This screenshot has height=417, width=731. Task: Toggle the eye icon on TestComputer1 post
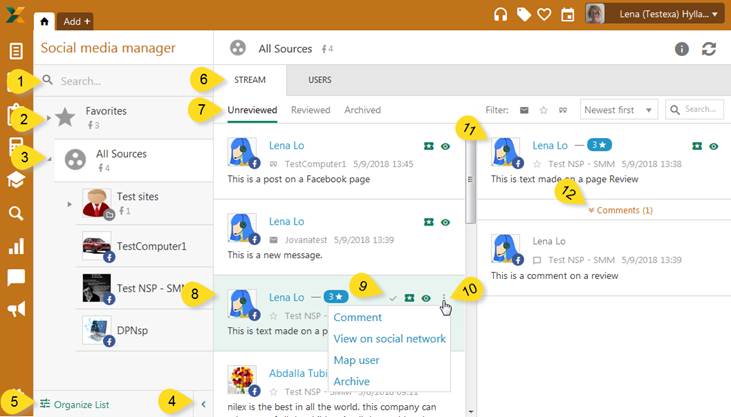click(x=445, y=146)
